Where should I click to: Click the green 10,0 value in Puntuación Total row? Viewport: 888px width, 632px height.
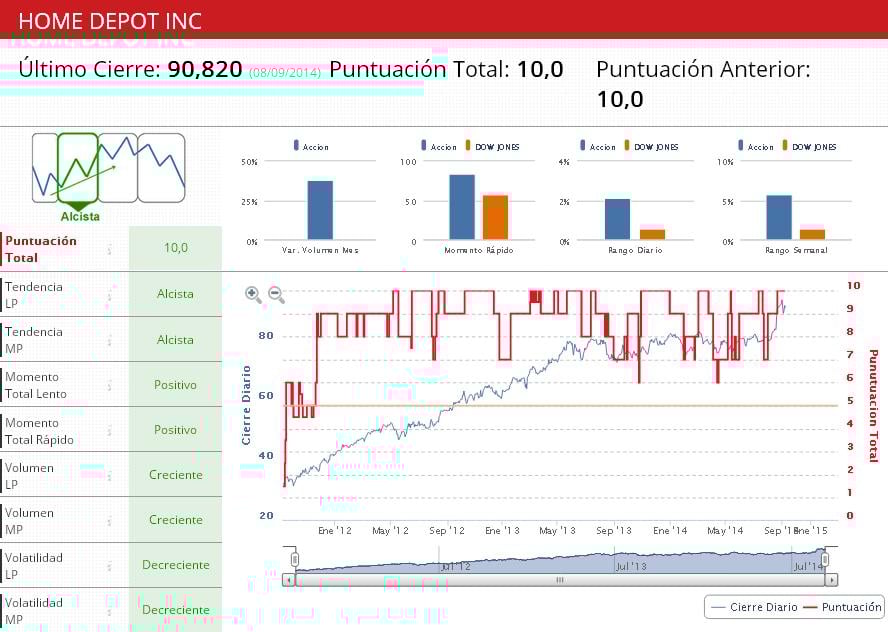pyautogui.click(x=176, y=247)
